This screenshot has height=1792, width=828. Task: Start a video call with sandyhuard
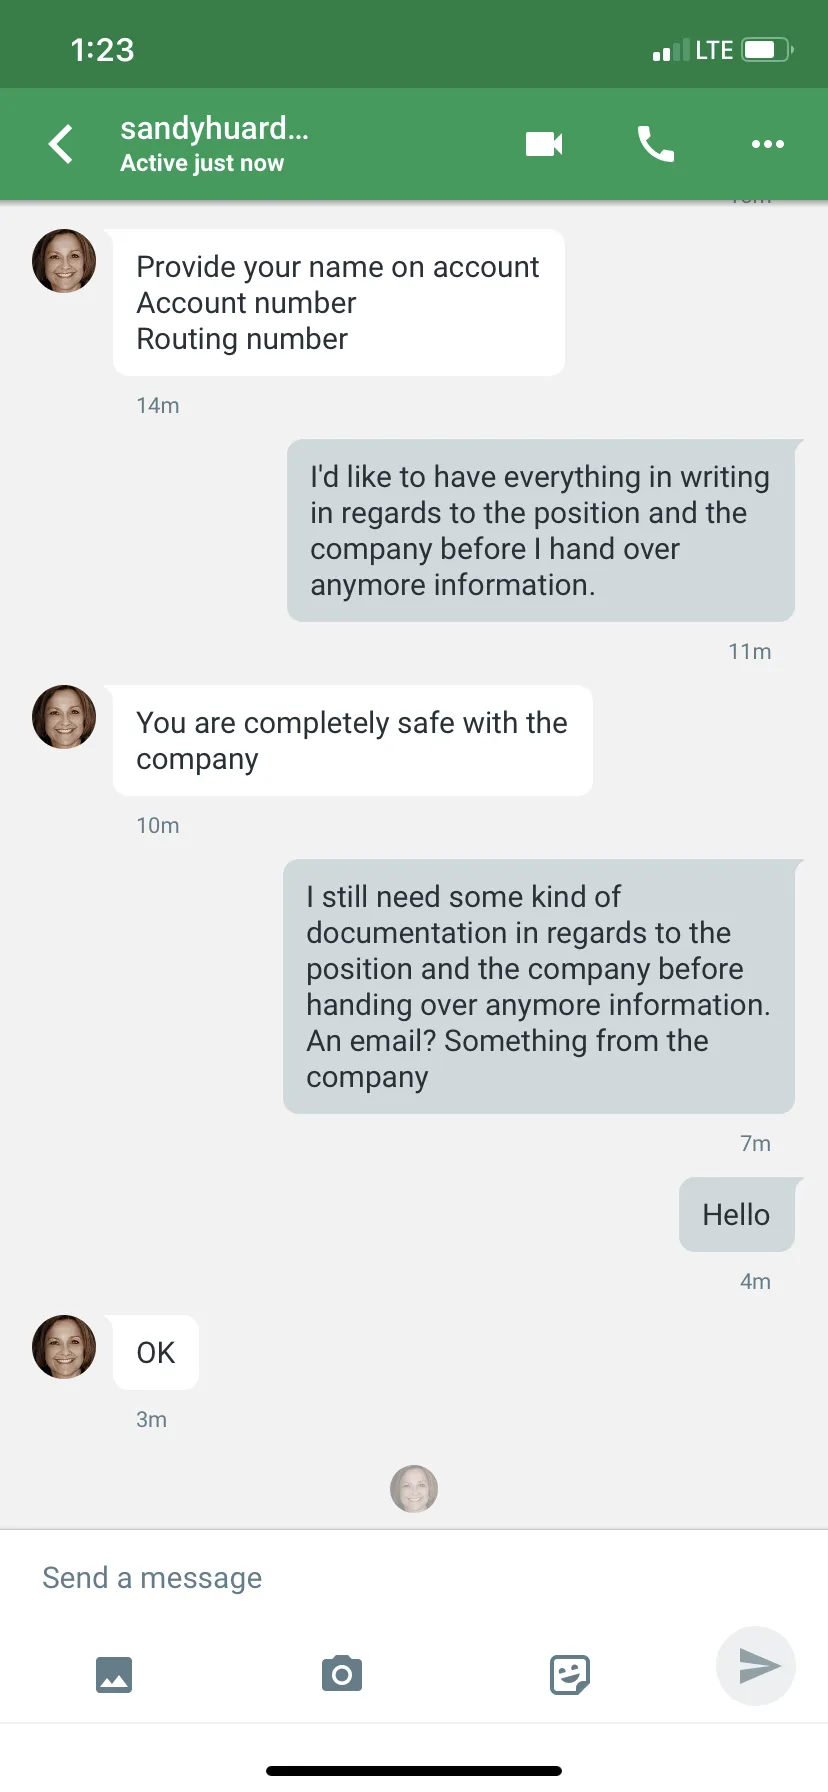tap(544, 144)
